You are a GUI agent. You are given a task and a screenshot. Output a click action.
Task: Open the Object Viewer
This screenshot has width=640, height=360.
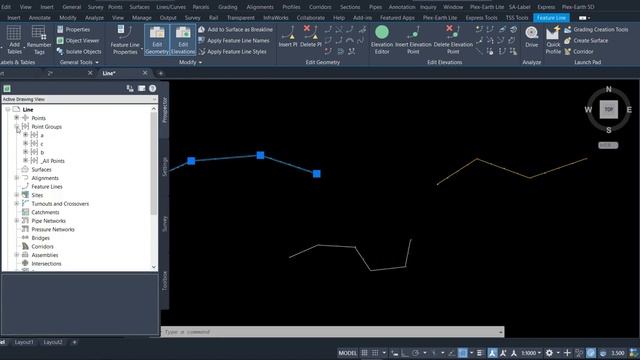coord(78,40)
